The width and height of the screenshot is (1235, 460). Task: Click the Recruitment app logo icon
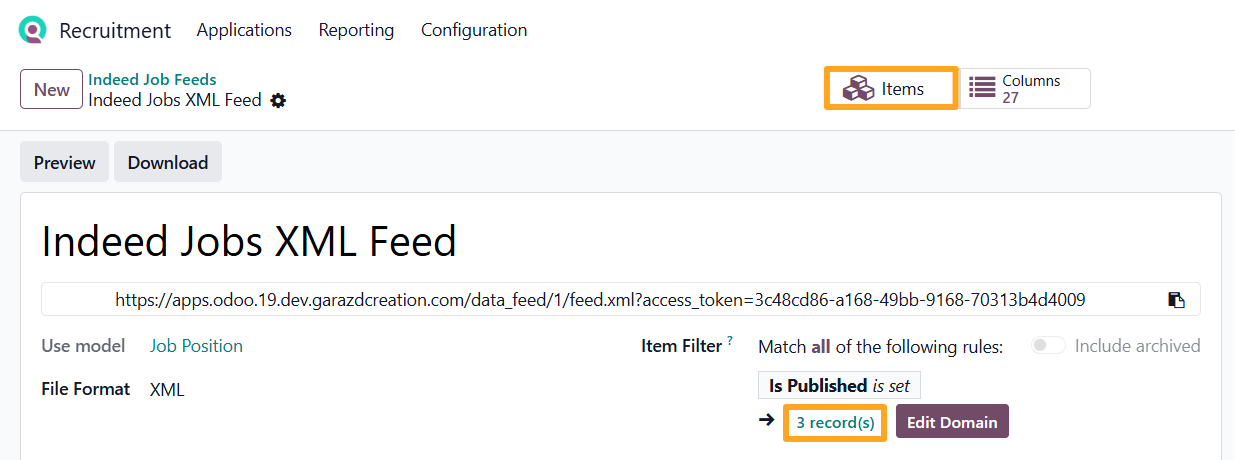tap(33, 30)
